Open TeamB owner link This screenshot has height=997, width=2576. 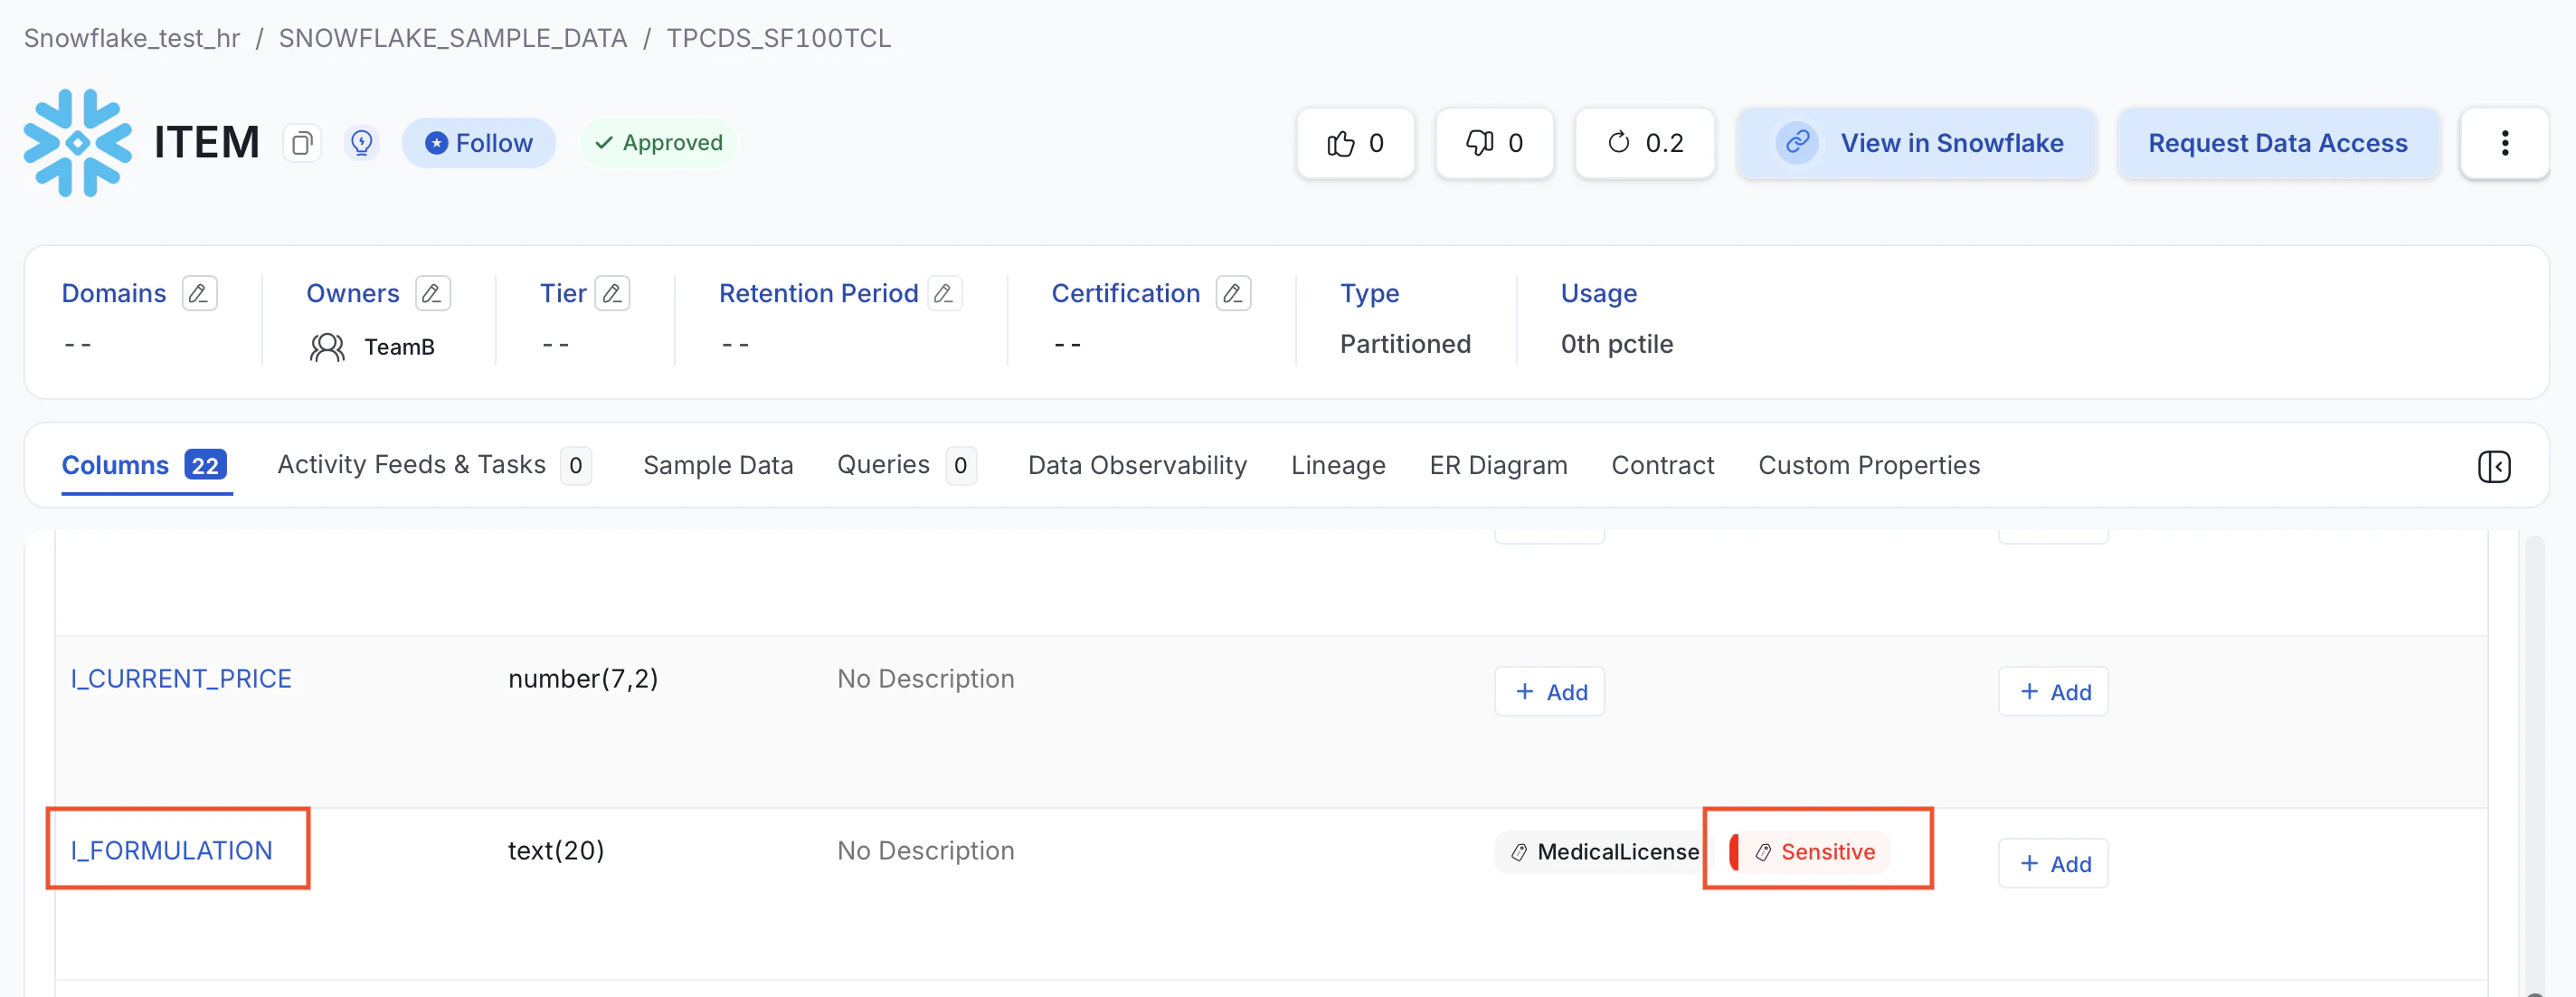tap(399, 347)
